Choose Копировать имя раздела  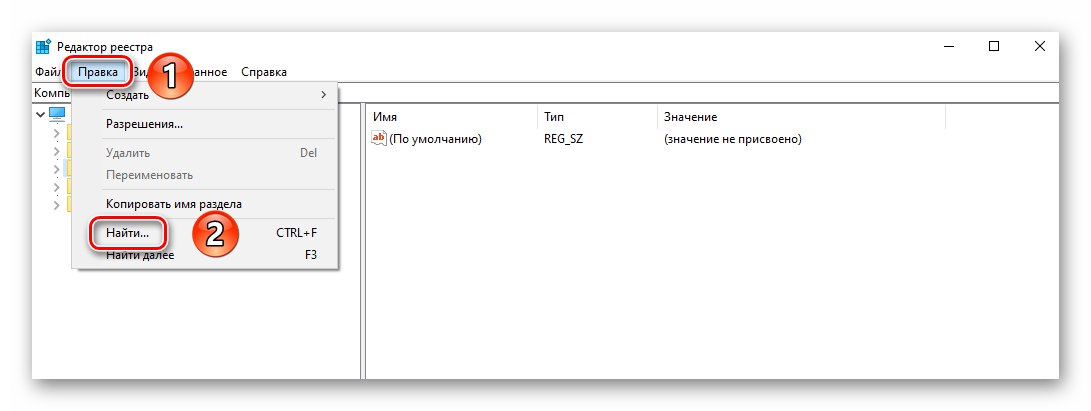[x=205, y=204]
